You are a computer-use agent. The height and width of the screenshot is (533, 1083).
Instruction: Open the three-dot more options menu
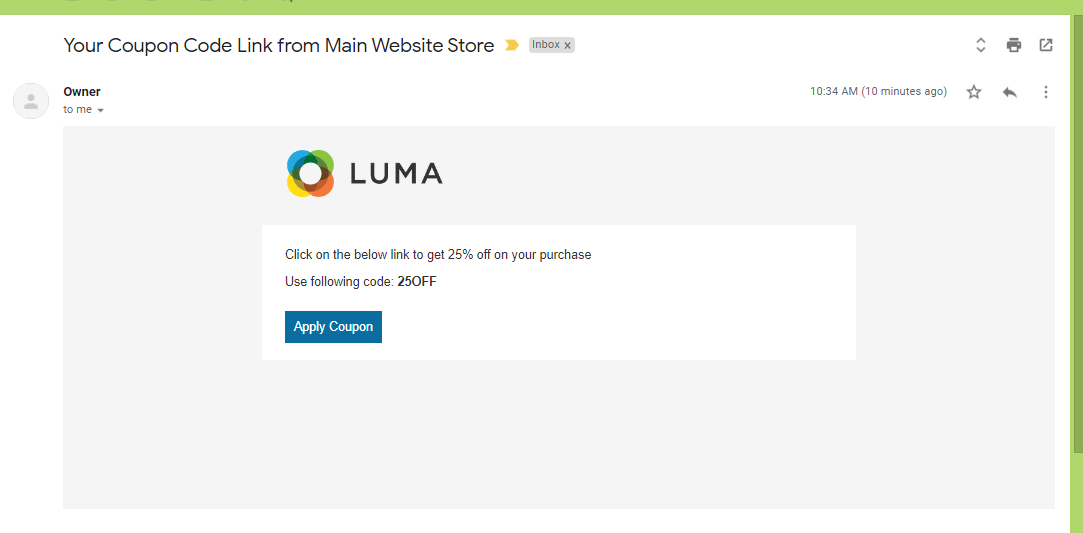pyautogui.click(x=1046, y=92)
